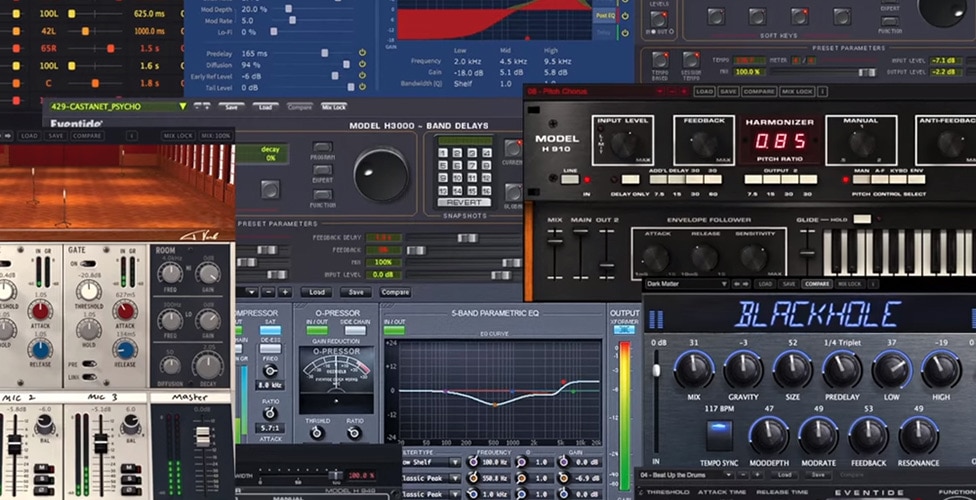Enable the H910 DELAY ONLY button
Screen dimensions: 976x500
point(630,179)
